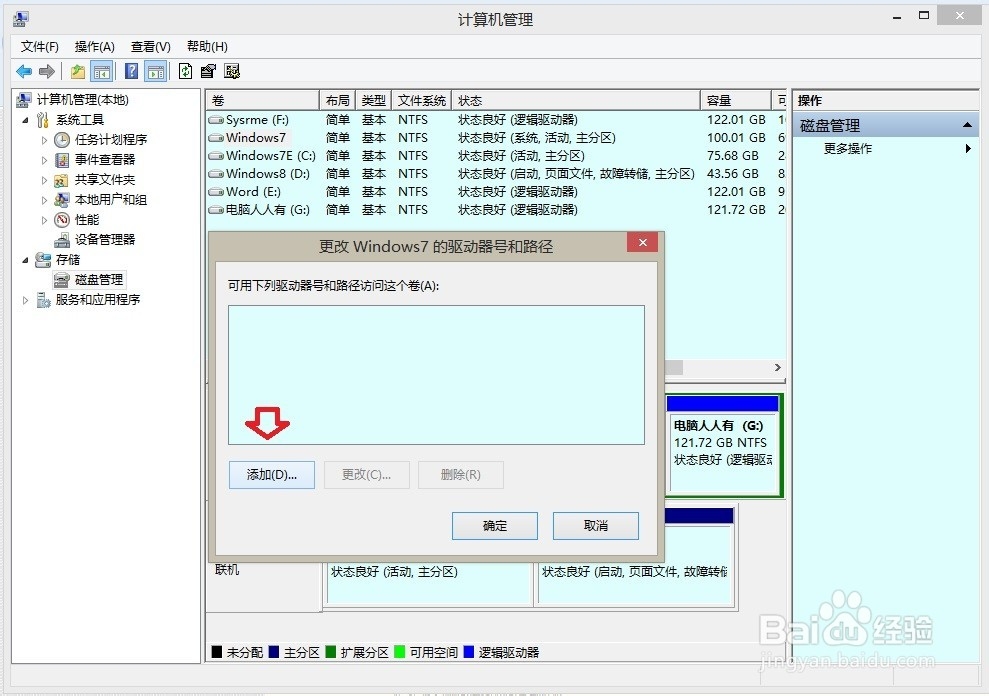Click the Properties toolbar icon
Viewport: 989px width, 696px height.
click(x=208, y=71)
